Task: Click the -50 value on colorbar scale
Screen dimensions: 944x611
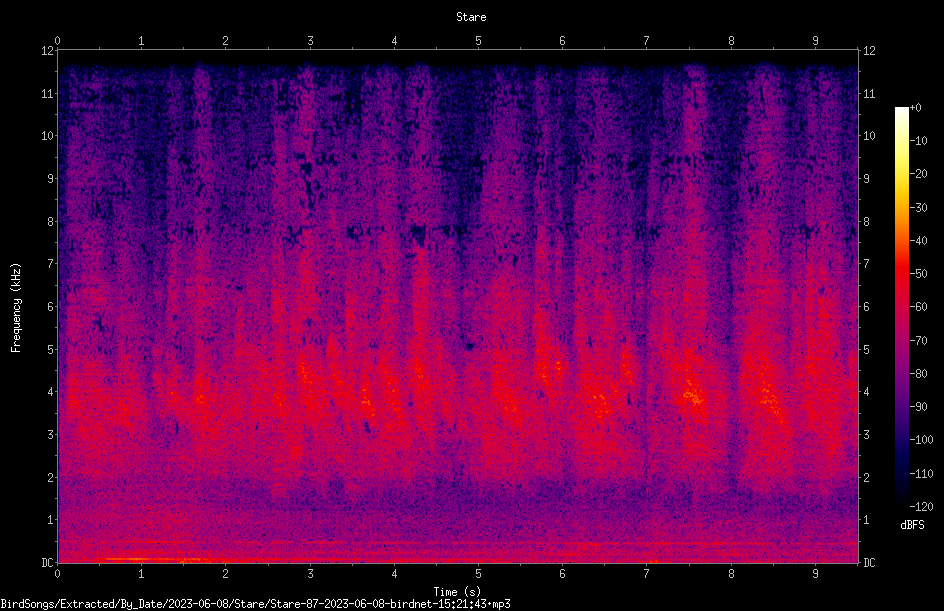Action: pyautogui.click(x=919, y=273)
